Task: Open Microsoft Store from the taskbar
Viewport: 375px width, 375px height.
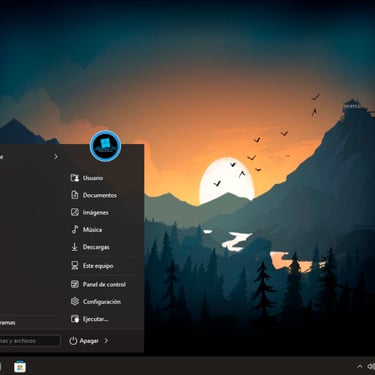Action: [20, 367]
